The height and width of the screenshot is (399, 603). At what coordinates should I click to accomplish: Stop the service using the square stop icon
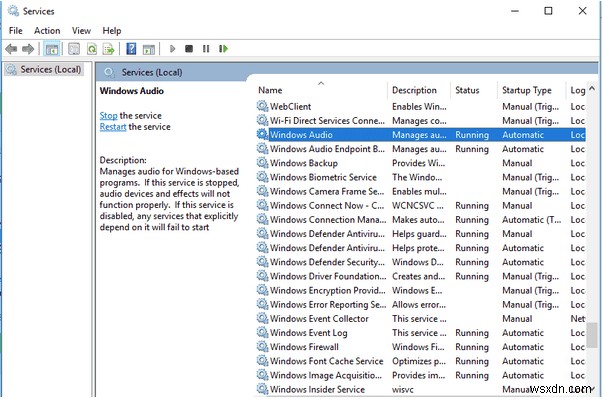pos(189,49)
